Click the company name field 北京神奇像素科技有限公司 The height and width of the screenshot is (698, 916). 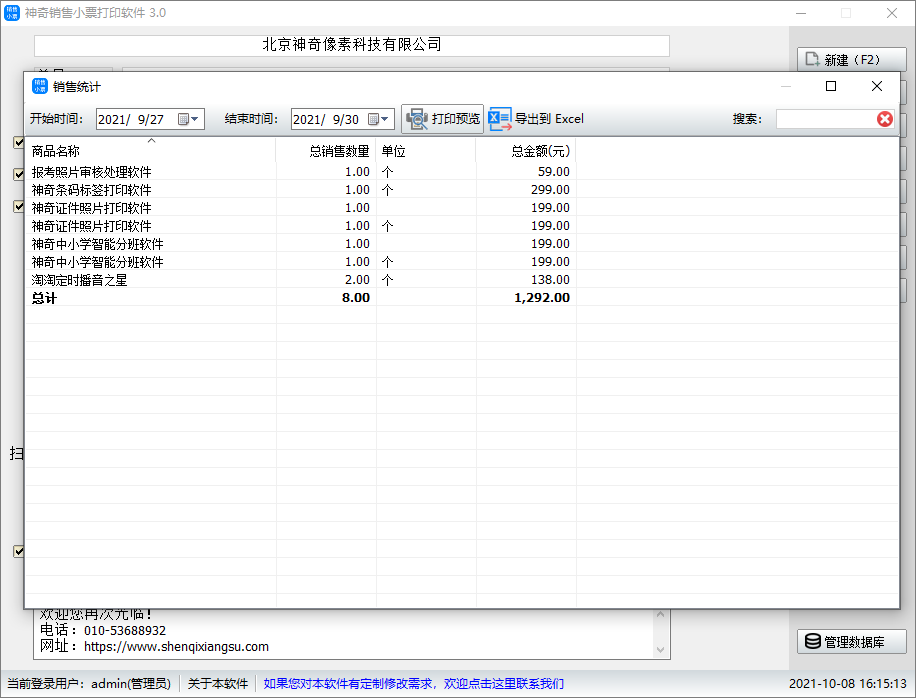pyautogui.click(x=352, y=45)
